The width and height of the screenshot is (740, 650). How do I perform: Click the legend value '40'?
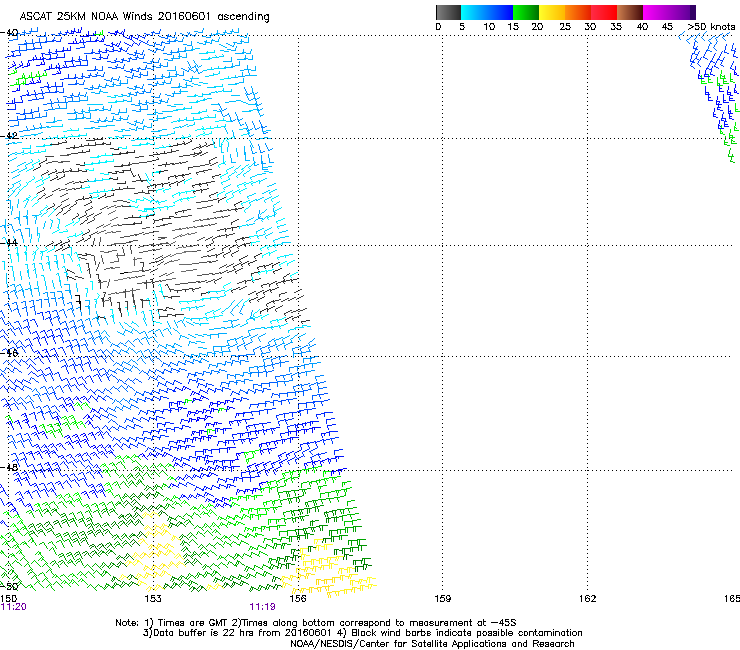(x=642, y=27)
